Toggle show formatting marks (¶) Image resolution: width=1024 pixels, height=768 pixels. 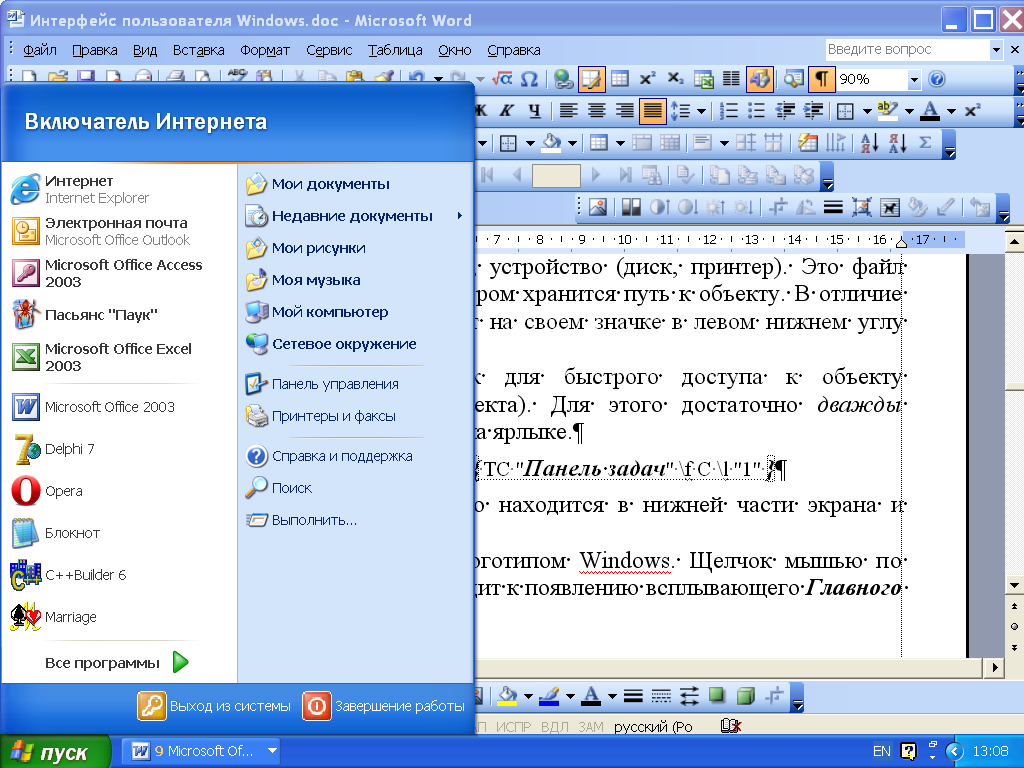click(x=822, y=80)
